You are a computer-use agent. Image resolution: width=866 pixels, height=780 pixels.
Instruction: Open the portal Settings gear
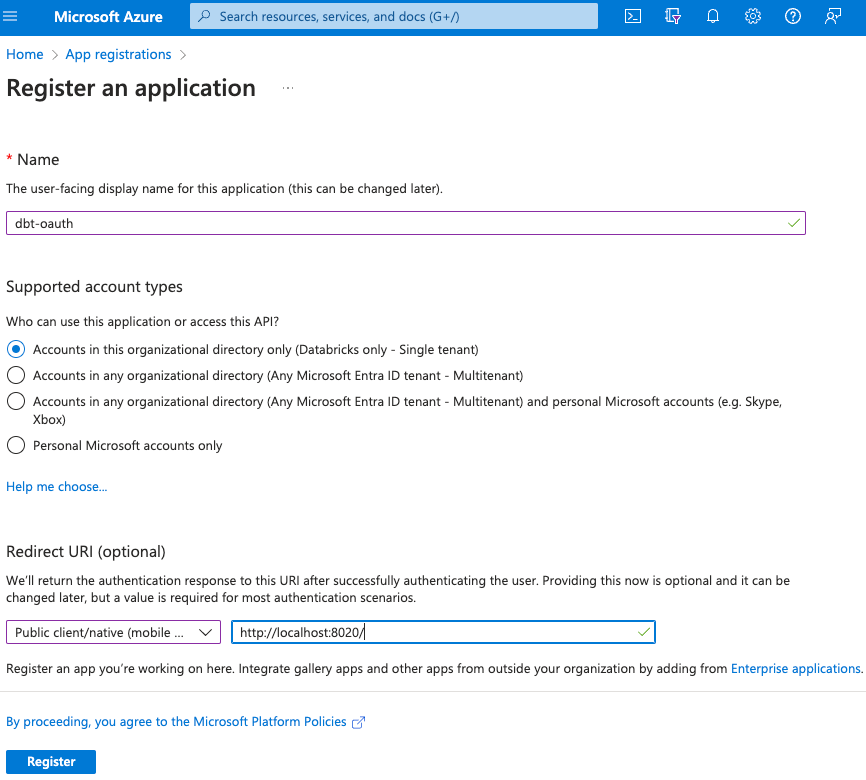tap(753, 17)
